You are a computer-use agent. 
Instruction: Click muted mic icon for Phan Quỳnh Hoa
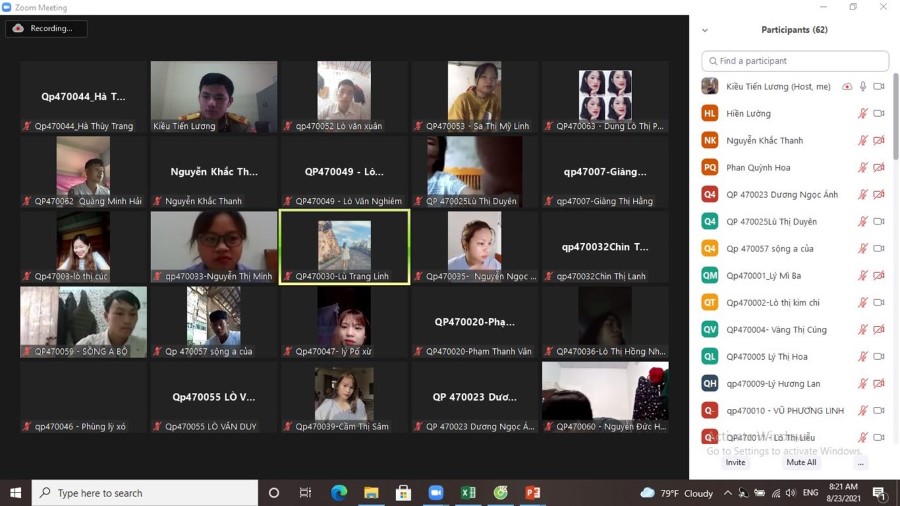[x=863, y=168]
